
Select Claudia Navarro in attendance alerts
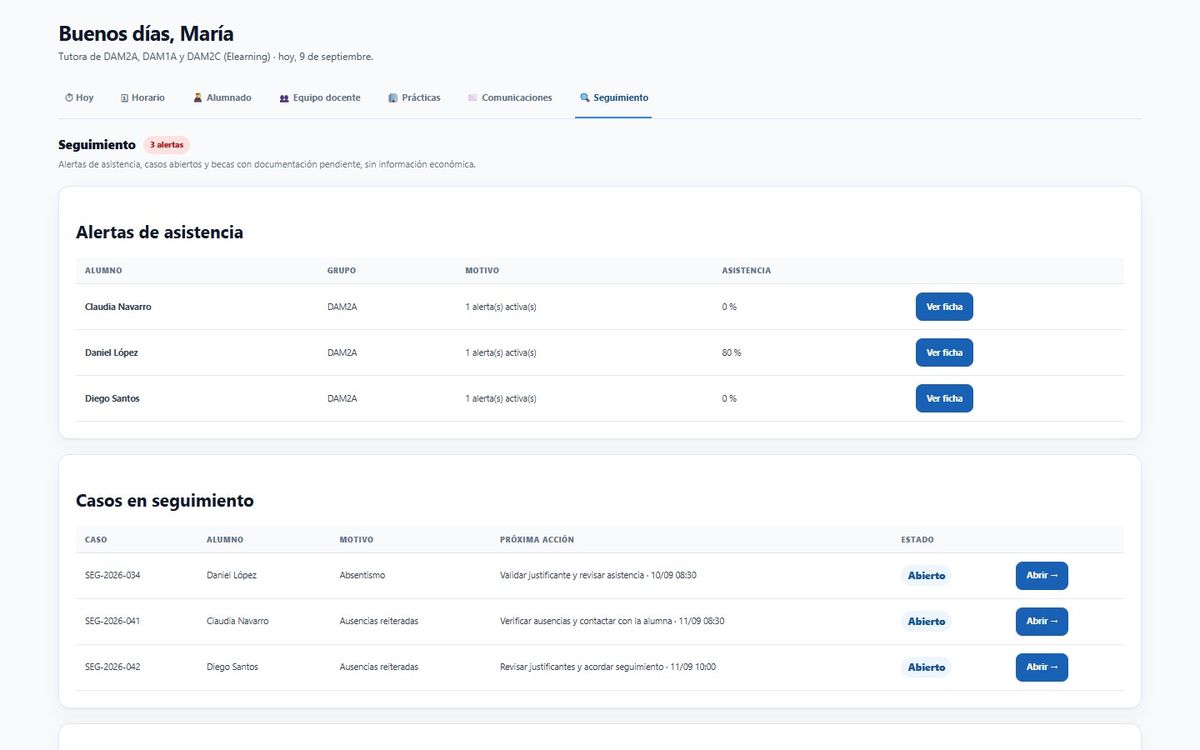tap(118, 307)
